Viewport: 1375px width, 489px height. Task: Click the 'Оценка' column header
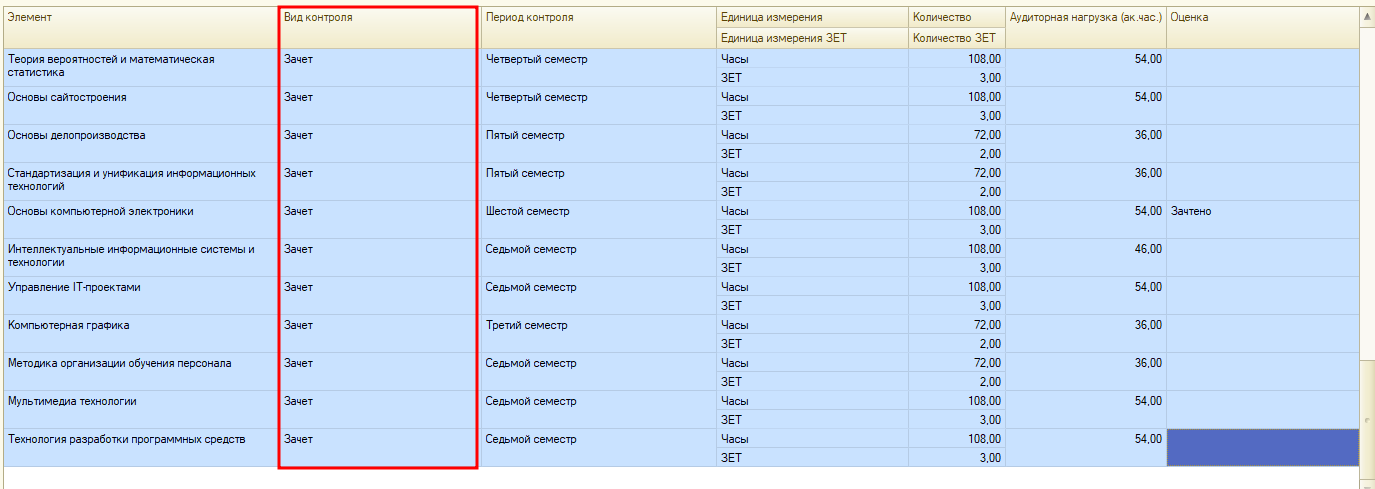(x=1262, y=18)
